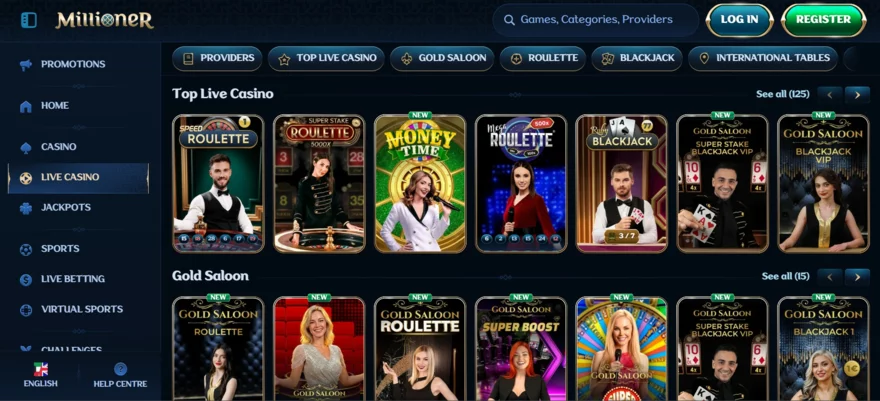The width and height of the screenshot is (880, 401).
Task: Select the Blackjack category tab
Action: [637, 58]
